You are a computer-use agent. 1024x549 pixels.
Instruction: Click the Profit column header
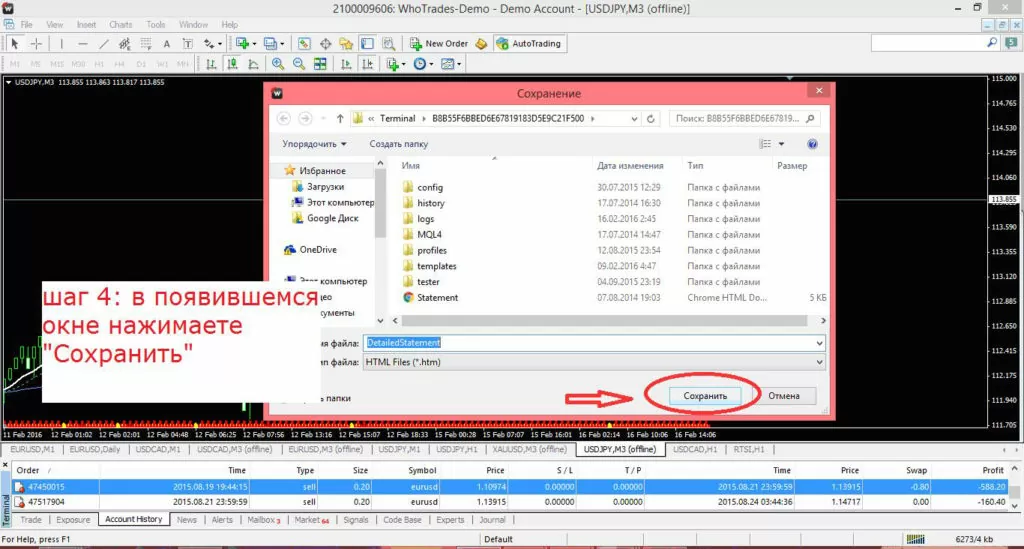993,471
